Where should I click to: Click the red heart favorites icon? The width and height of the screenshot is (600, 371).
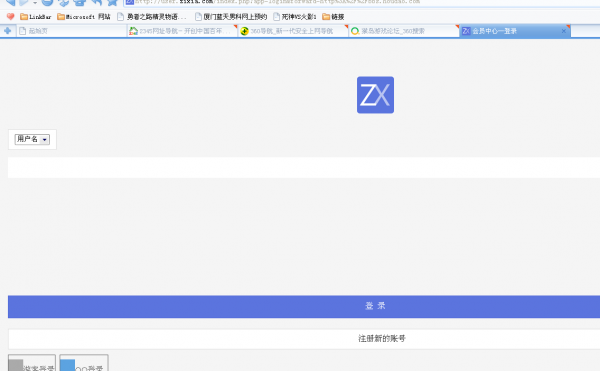10,16
